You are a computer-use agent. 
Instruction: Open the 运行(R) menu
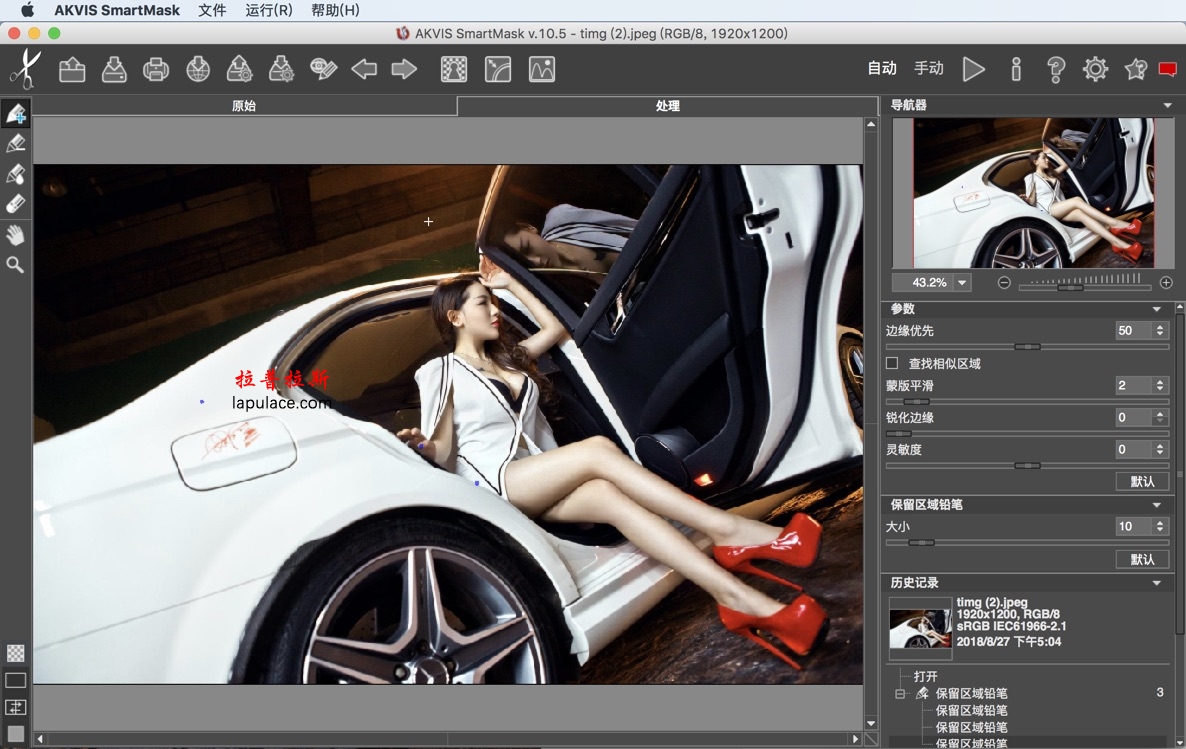coord(268,11)
